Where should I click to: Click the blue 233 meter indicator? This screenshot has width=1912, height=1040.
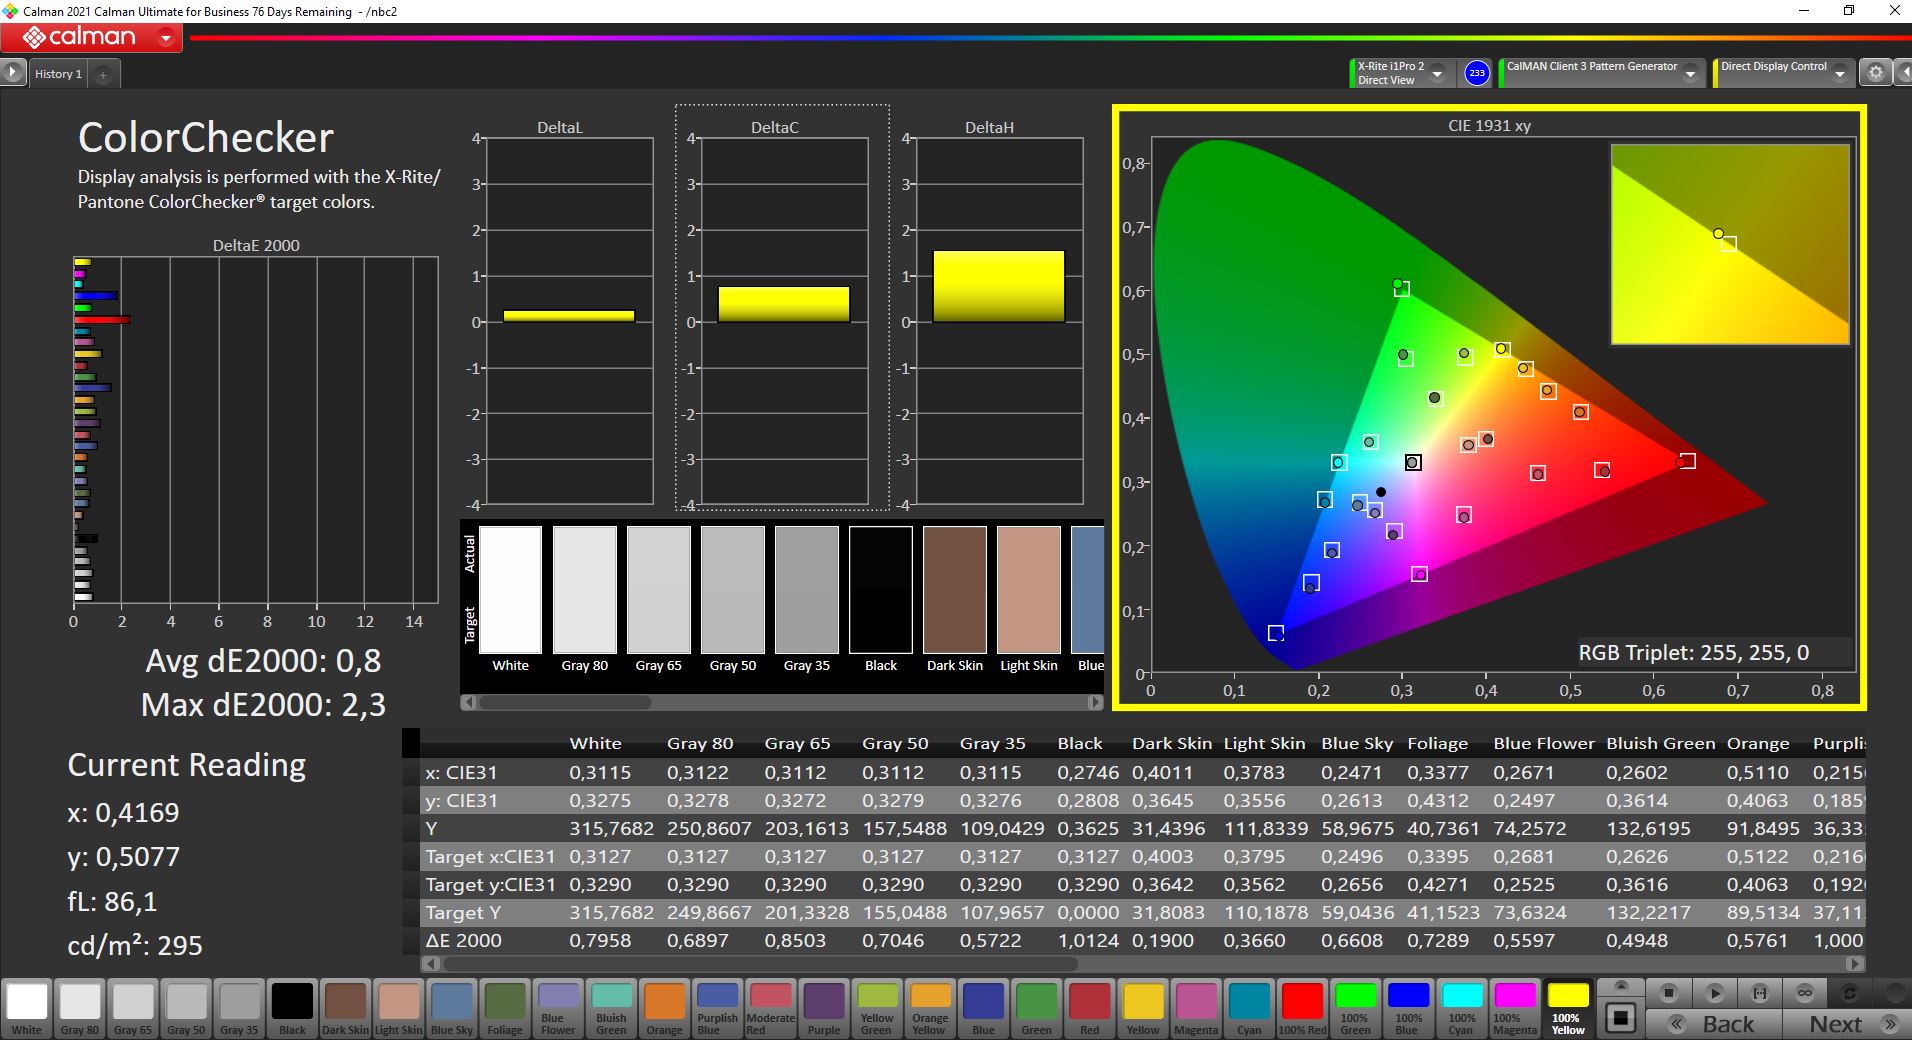(x=1476, y=73)
